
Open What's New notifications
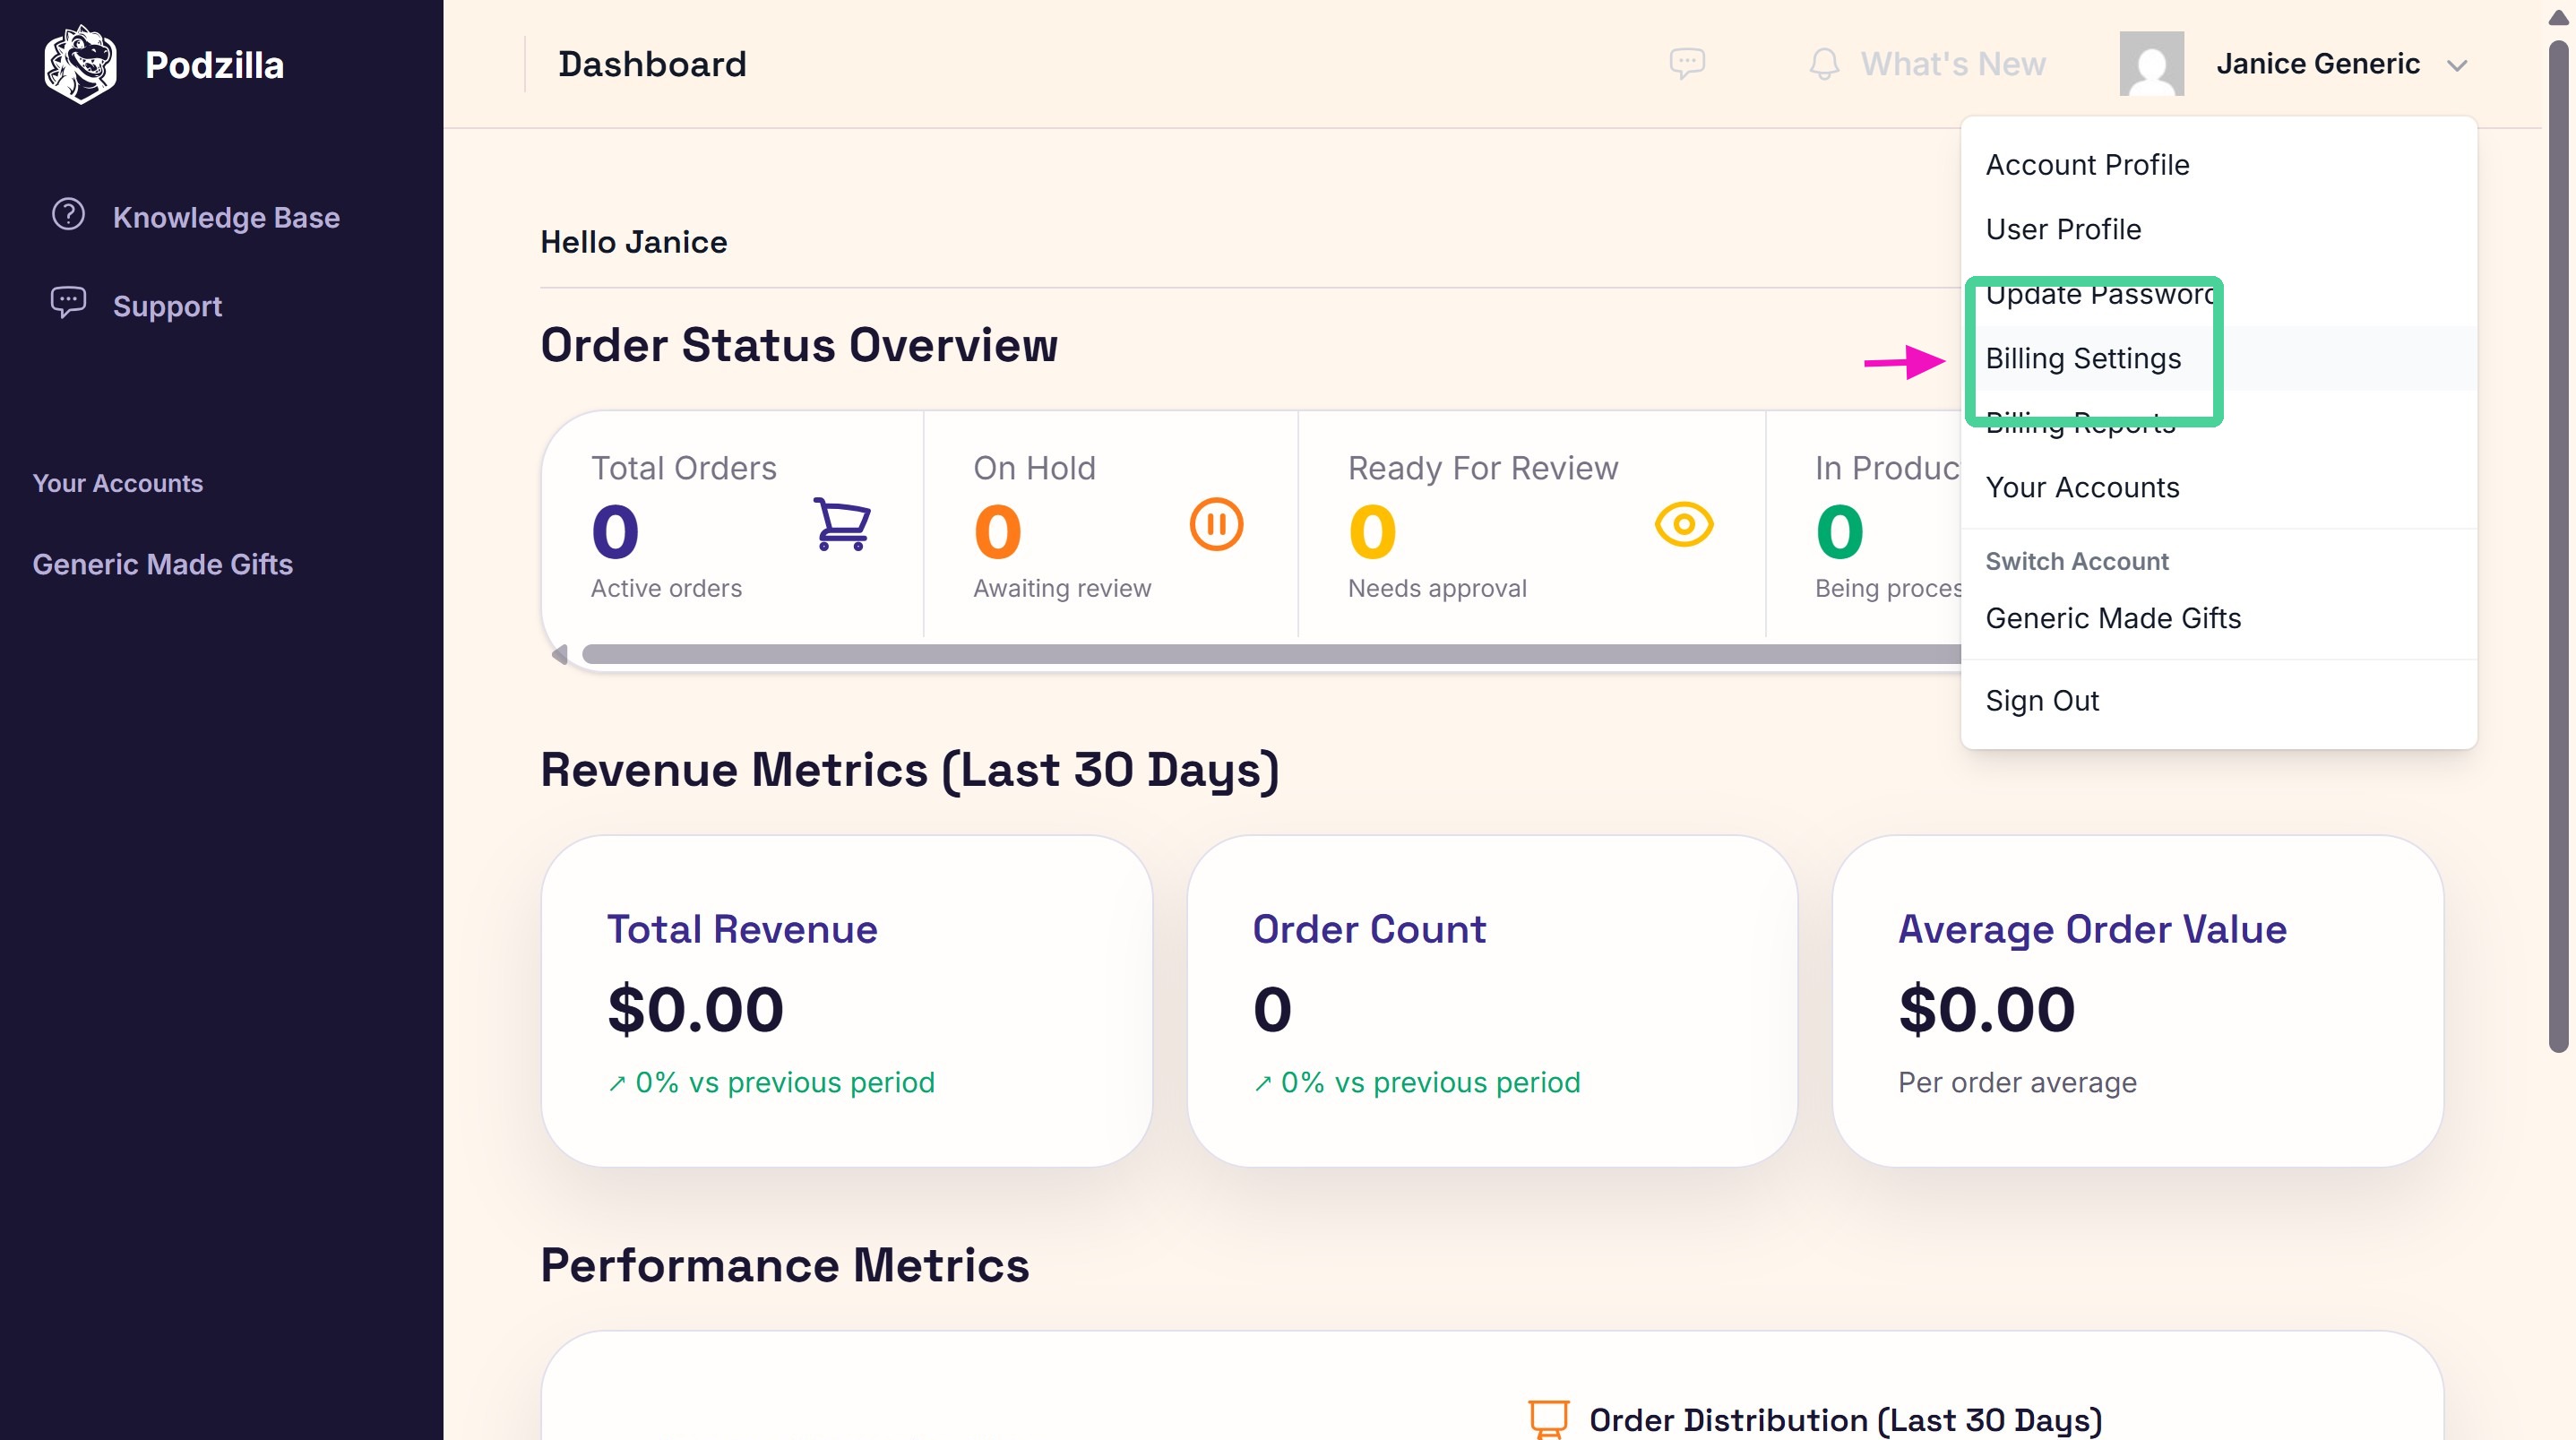tap(1953, 64)
